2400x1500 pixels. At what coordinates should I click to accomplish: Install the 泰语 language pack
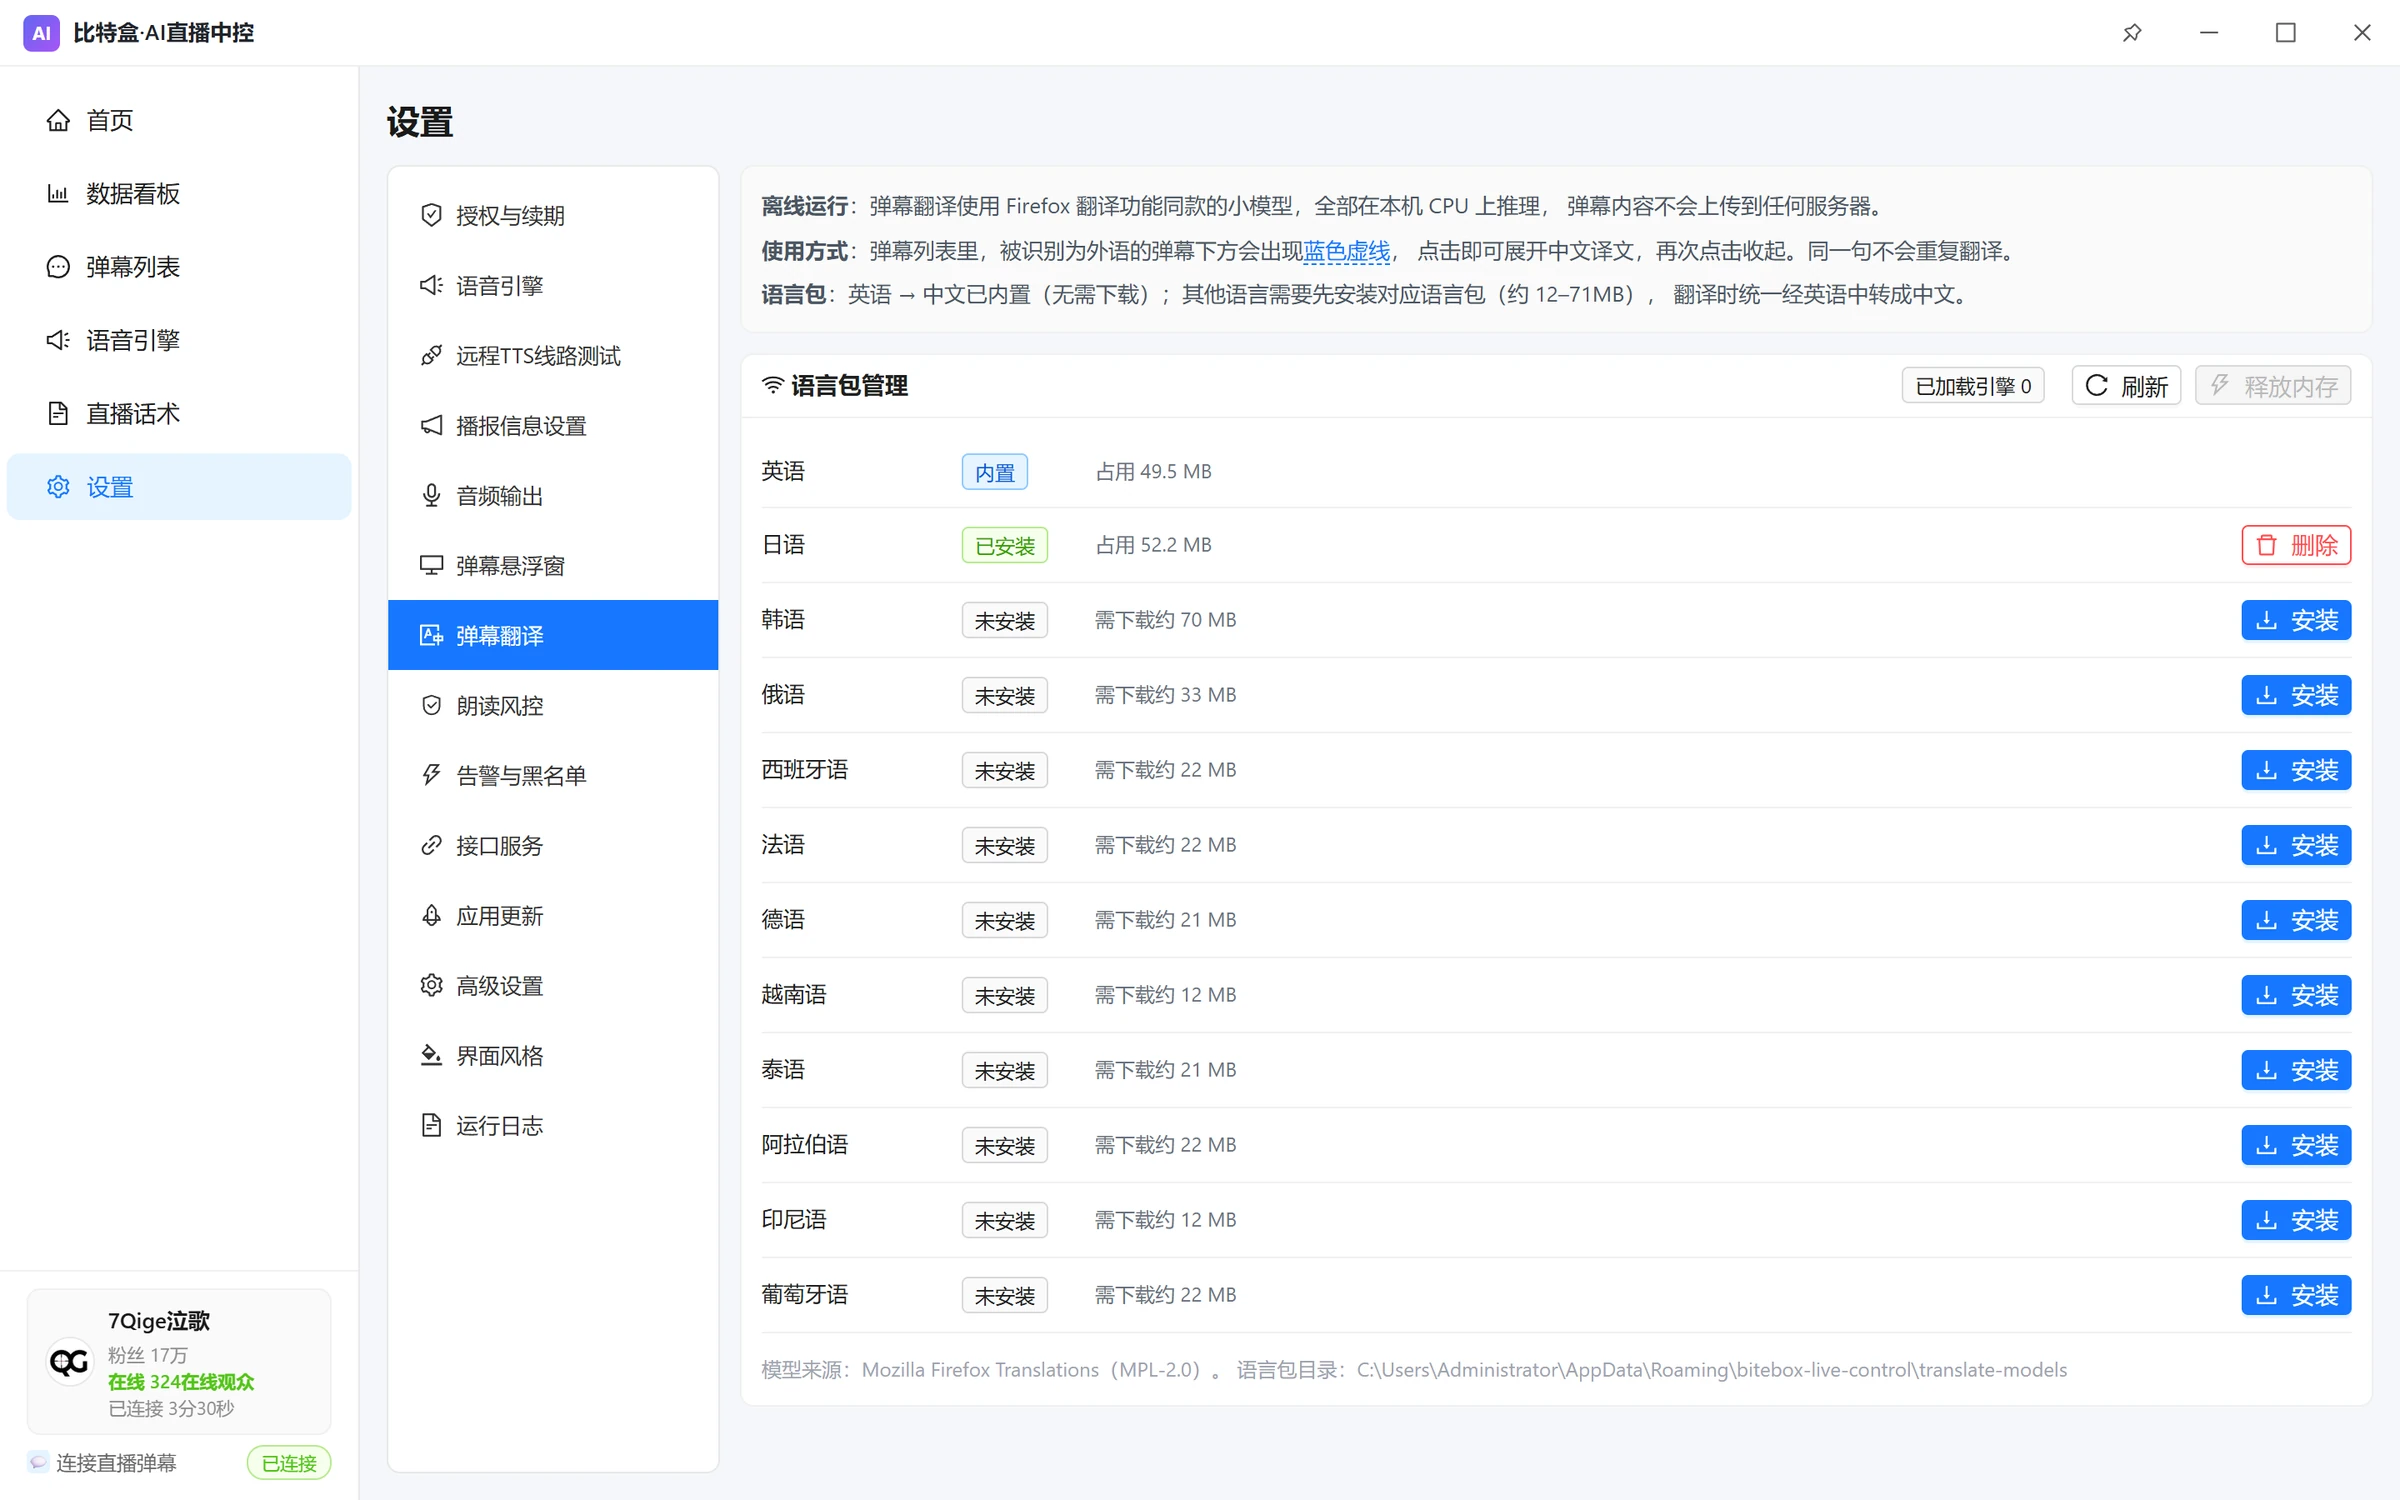tap(2296, 1070)
